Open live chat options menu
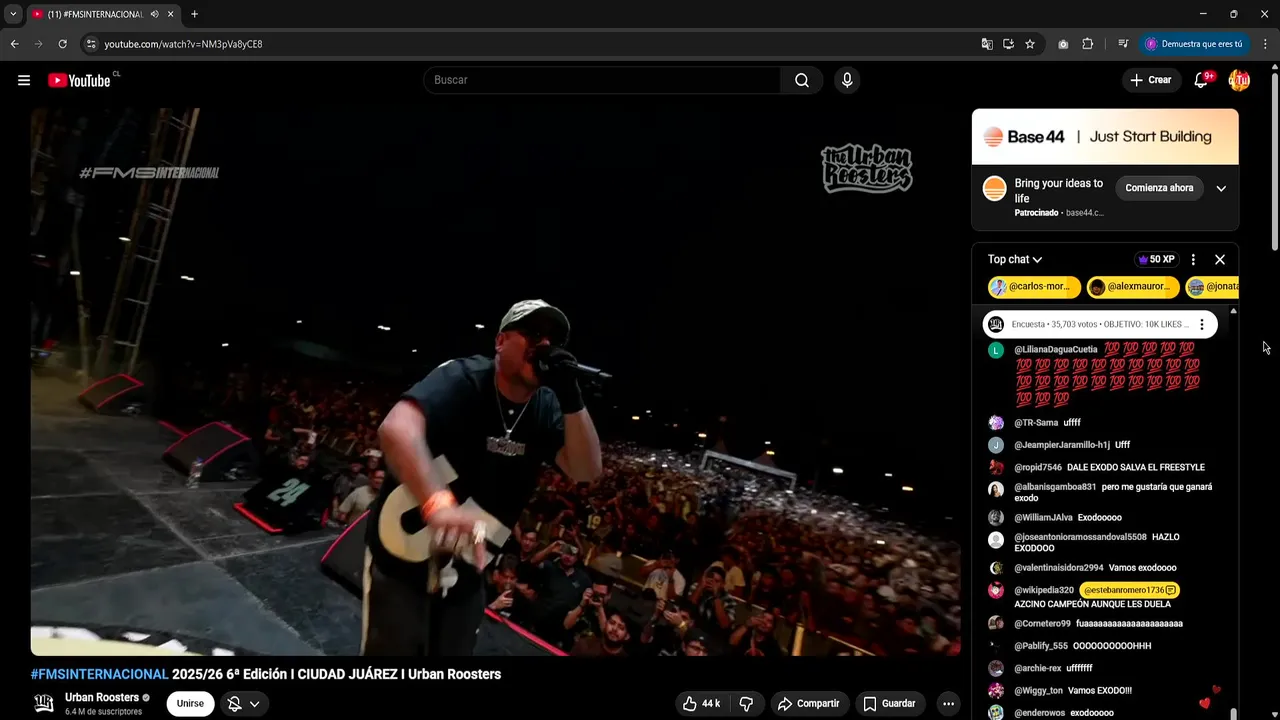The image size is (1280, 720). pyautogui.click(x=1193, y=260)
